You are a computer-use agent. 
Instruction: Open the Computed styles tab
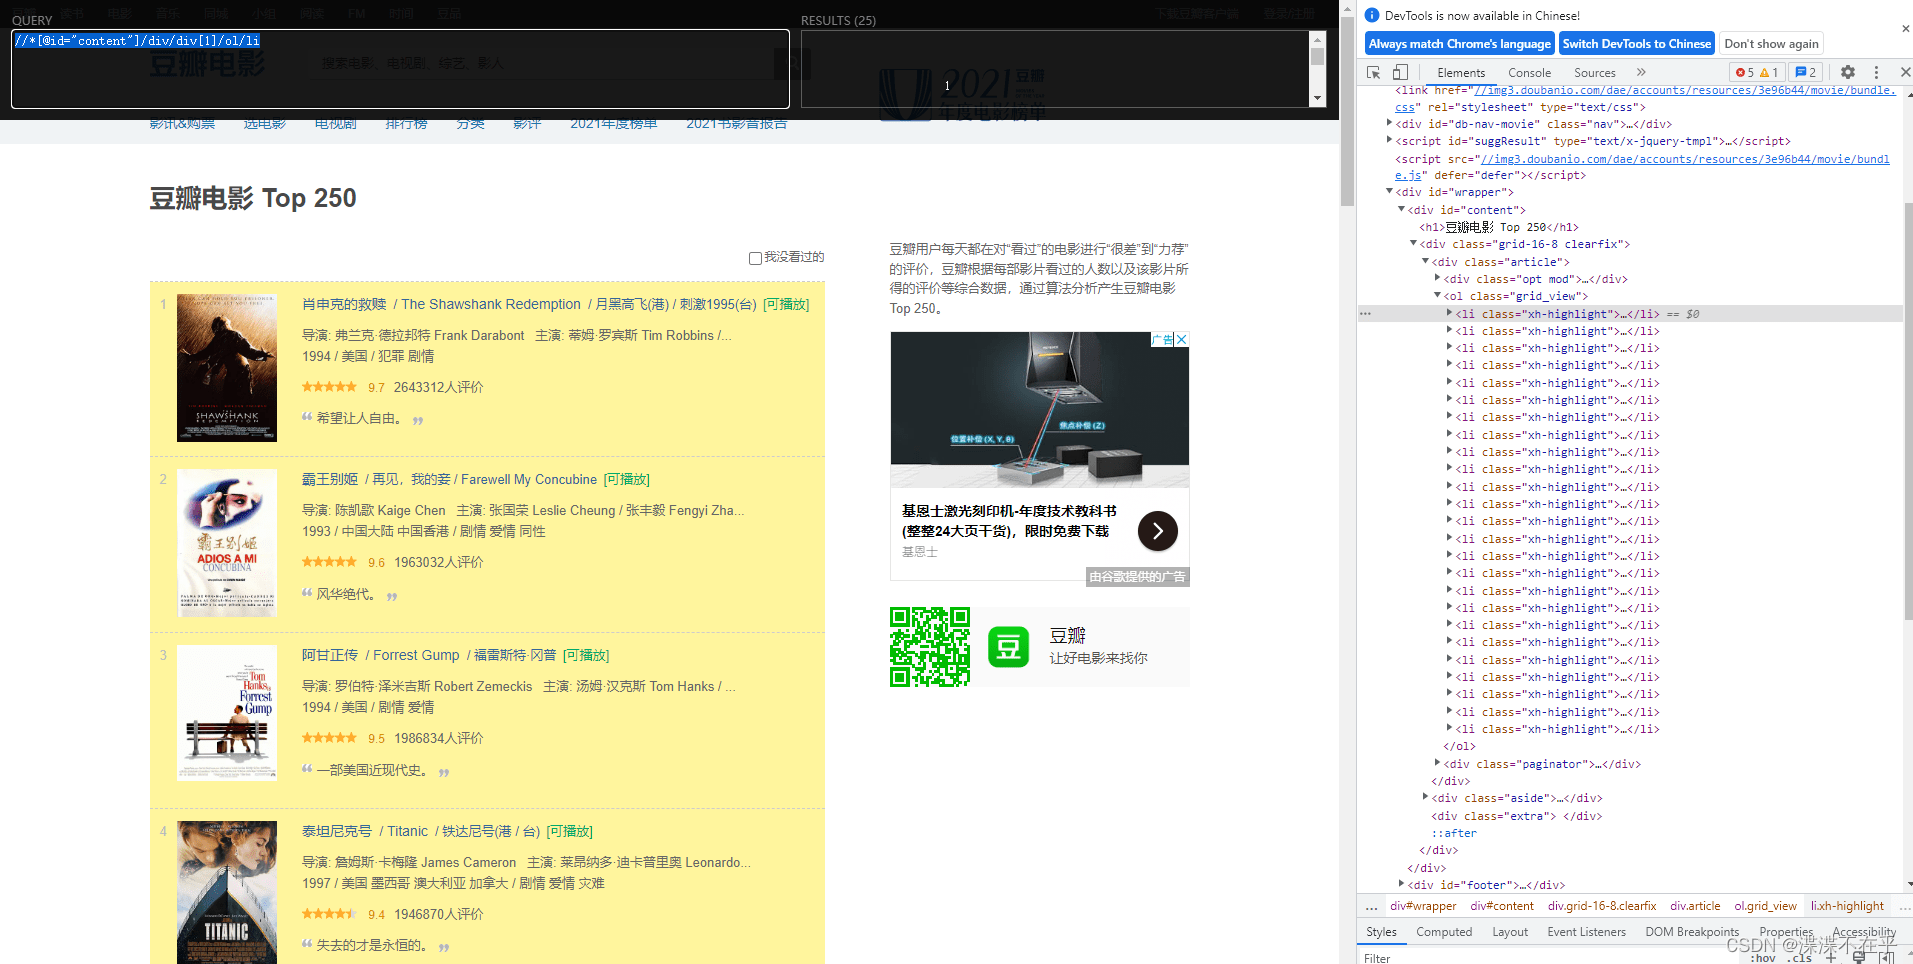coord(1444,931)
